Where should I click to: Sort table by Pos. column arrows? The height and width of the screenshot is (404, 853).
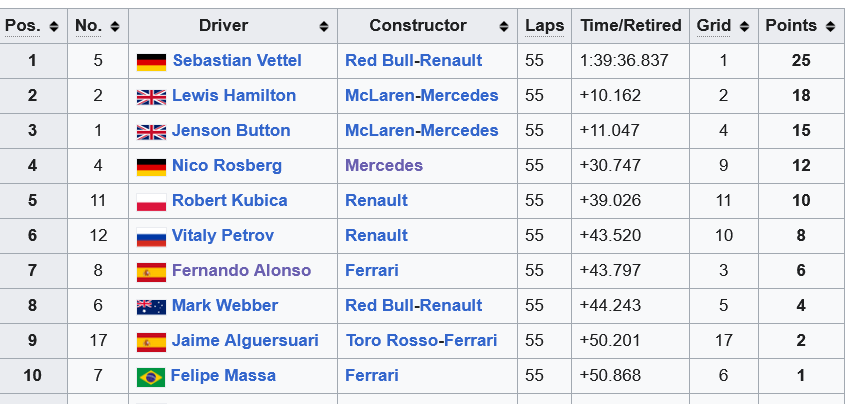pyautogui.click(x=53, y=26)
